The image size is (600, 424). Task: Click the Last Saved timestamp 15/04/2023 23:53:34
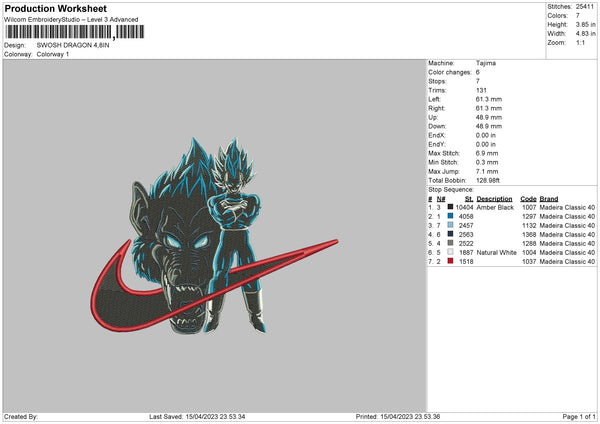[215, 416]
